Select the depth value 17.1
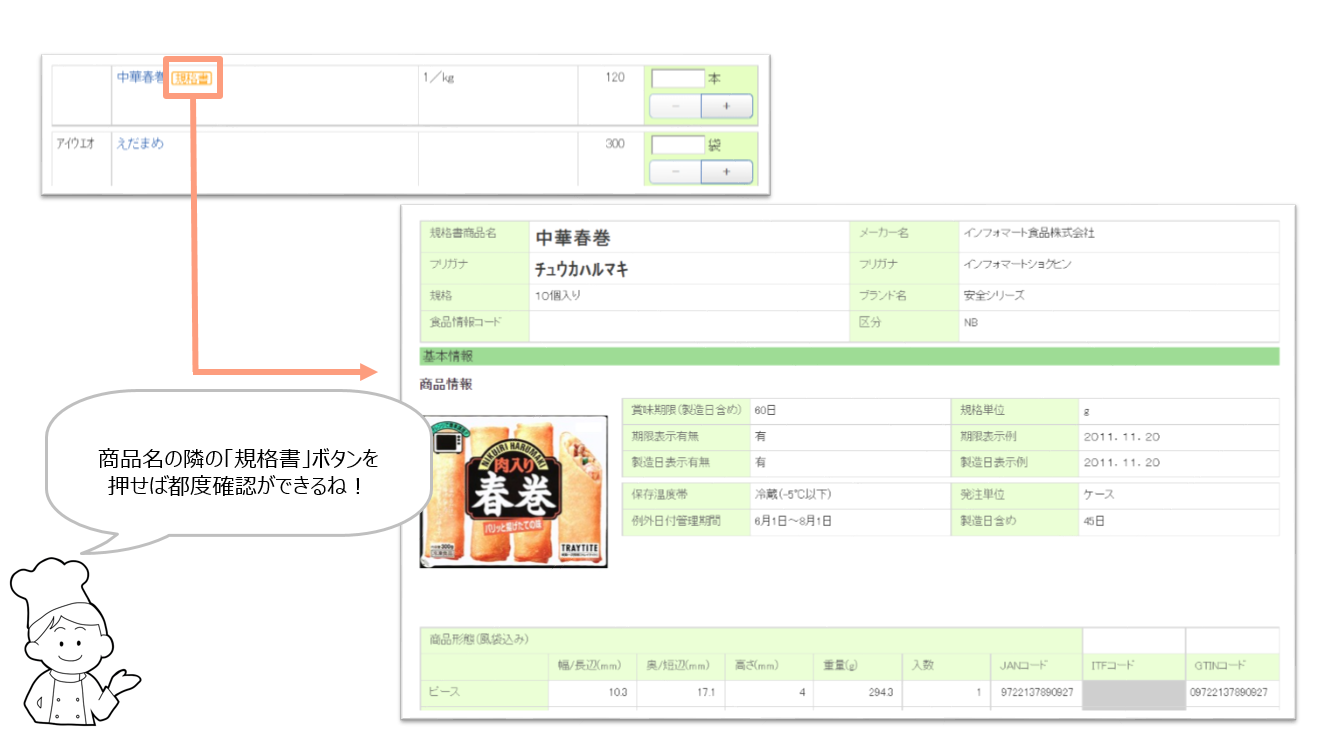 click(x=707, y=693)
